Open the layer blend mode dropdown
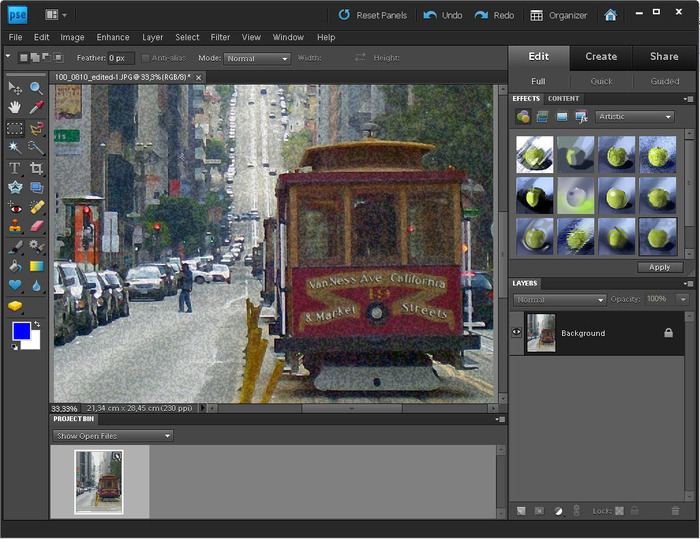The width and height of the screenshot is (700, 539). 559,300
